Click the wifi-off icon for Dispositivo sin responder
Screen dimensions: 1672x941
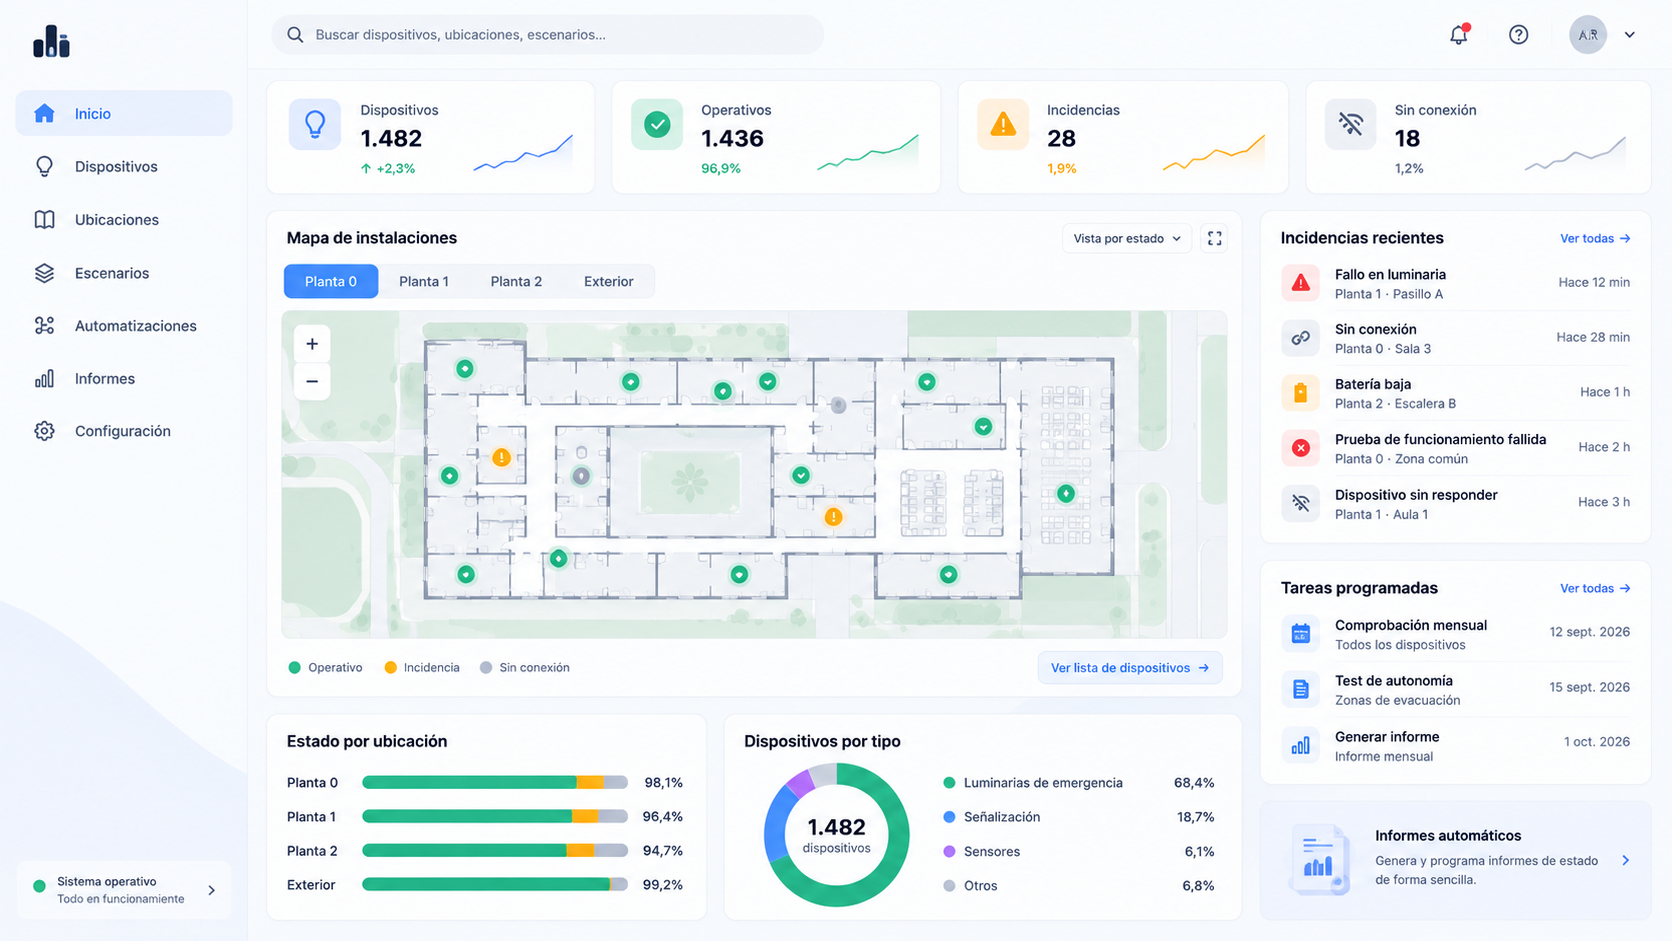tap(1300, 503)
